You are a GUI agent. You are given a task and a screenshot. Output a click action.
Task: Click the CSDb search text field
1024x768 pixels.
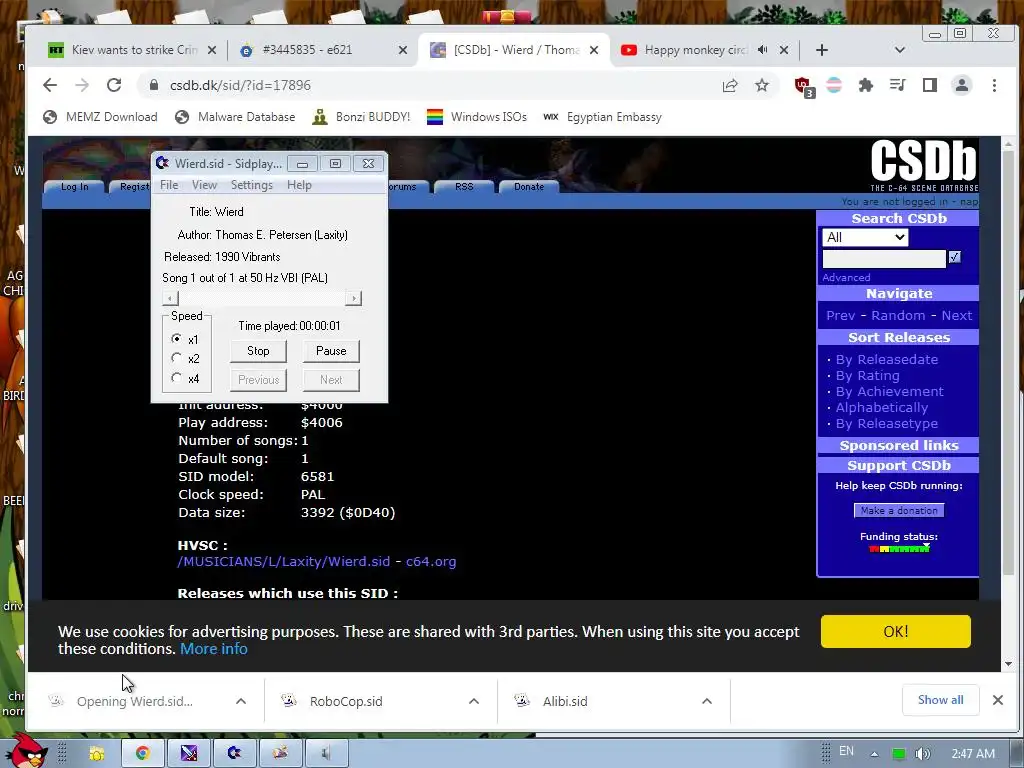[884, 259]
